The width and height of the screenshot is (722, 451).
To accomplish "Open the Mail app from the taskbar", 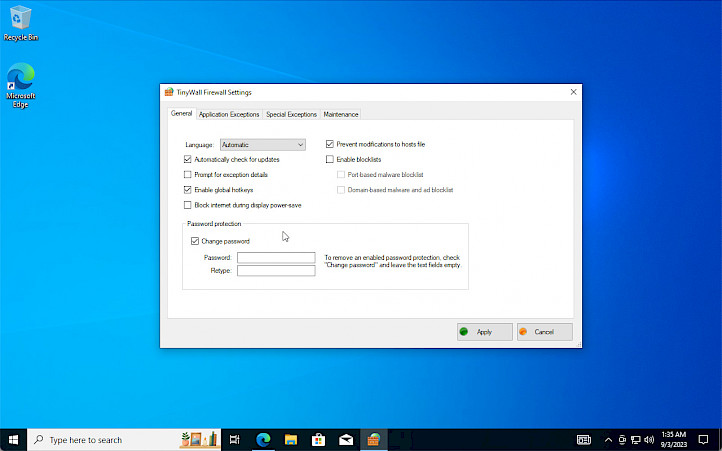I will coord(346,439).
